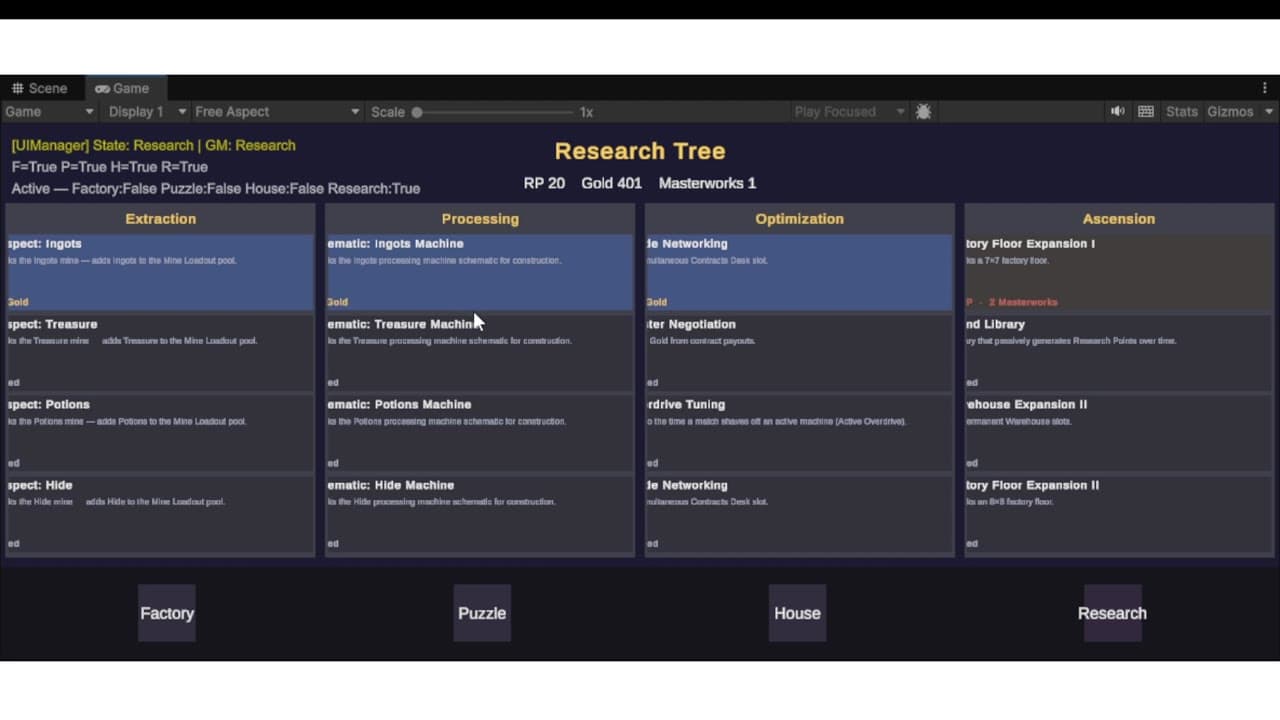Click the Active Factory:False debug line
Screen dimensions: 1280x720
[x=216, y=188]
